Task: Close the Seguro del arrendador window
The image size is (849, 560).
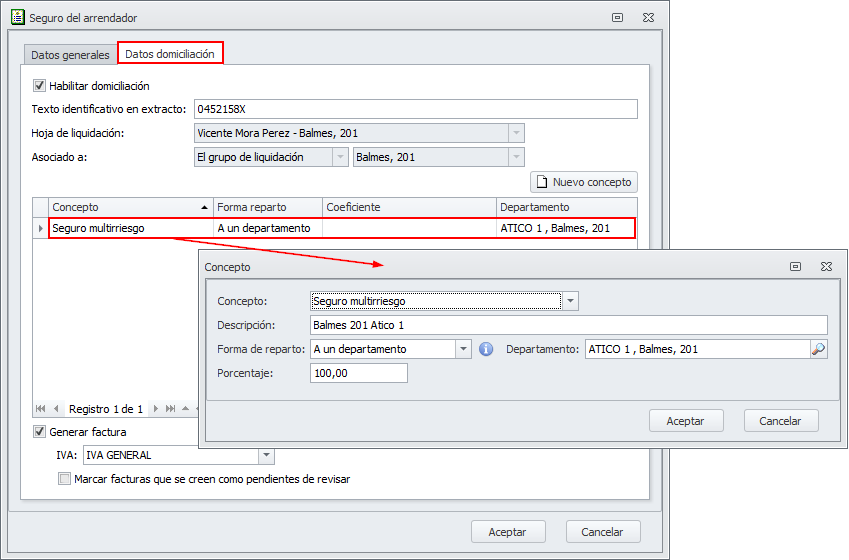Action: [648, 17]
